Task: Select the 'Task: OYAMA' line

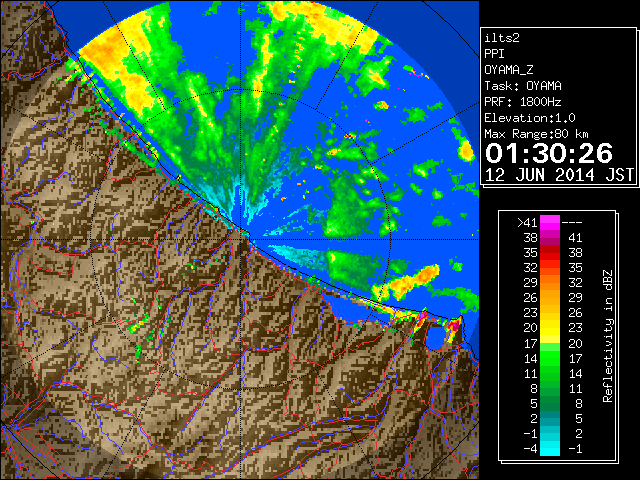Action: (x=523, y=86)
